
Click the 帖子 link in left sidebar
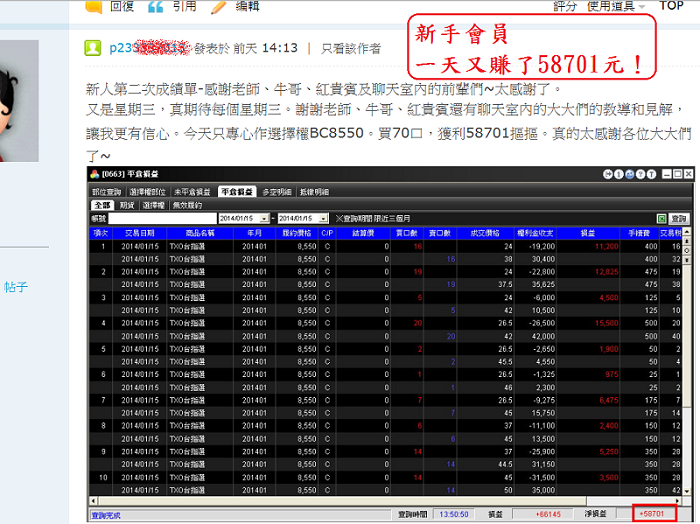tap(16, 287)
